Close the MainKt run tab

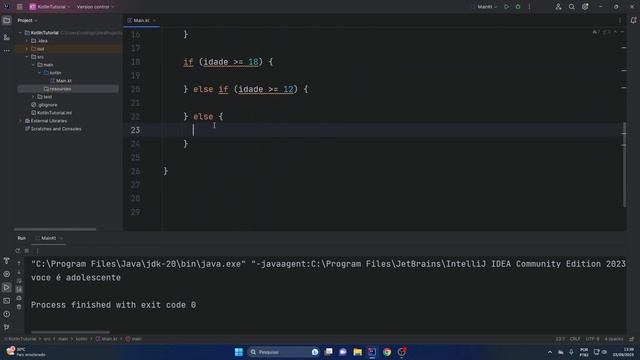[61, 238]
